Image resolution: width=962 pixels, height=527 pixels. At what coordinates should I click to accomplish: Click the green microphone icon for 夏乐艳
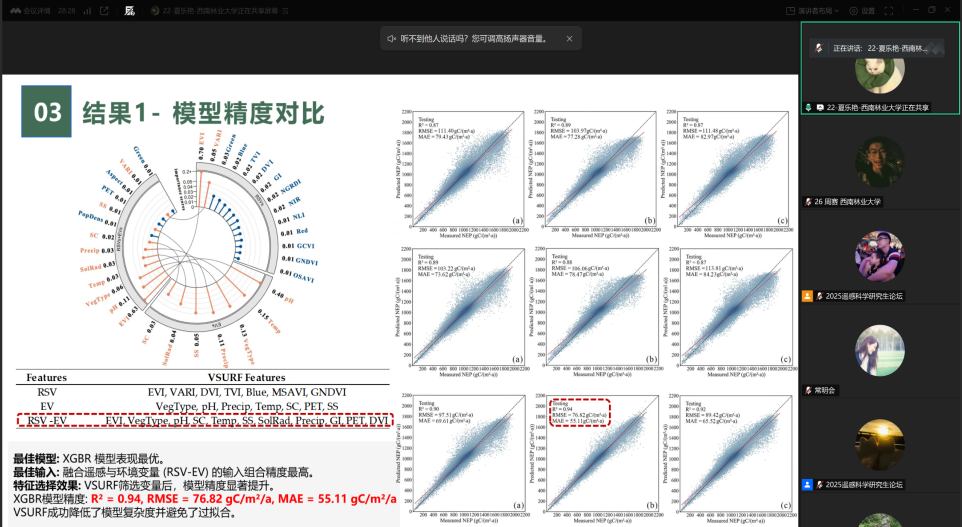click(808, 107)
